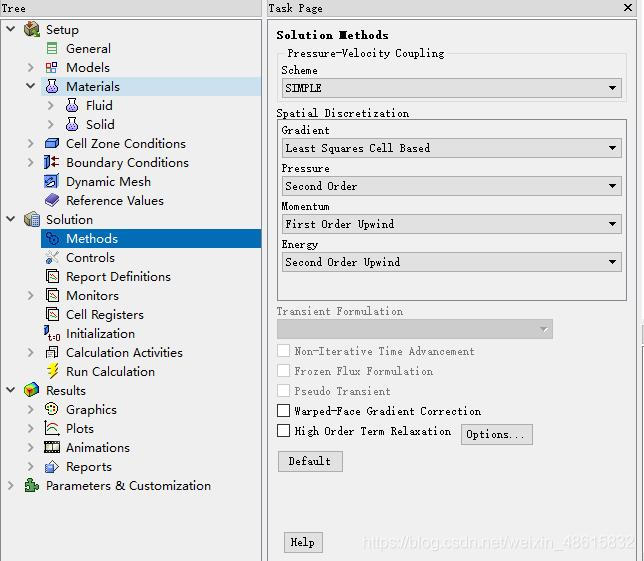Click the Run Calculation lightning icon
This screenshot has width=644, height=561.
click(x=52, y=371)
